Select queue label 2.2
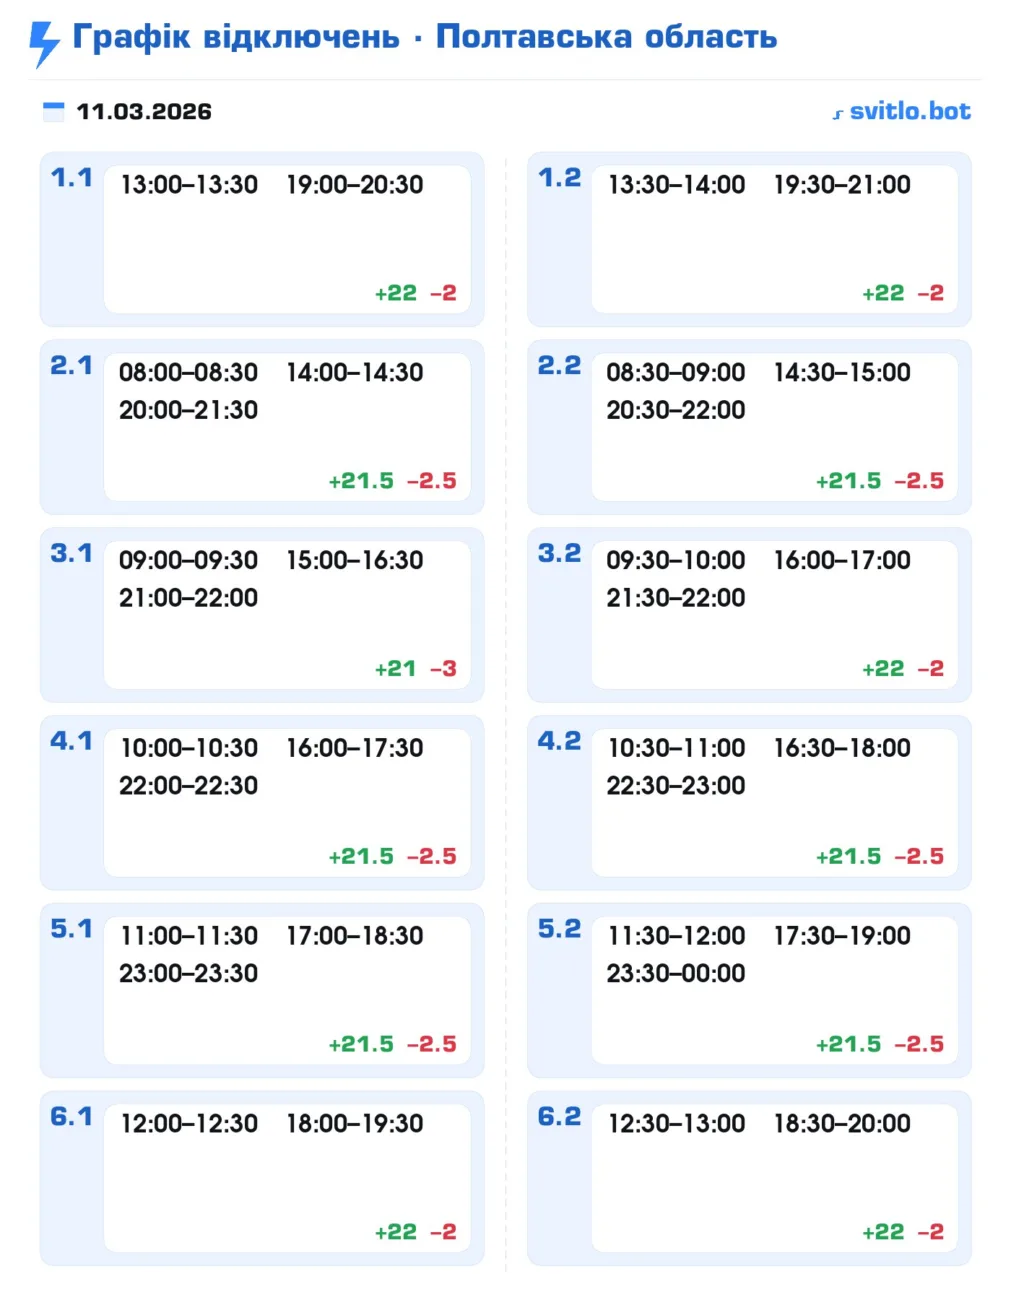Viewport: 1011px width, 1300px height. point(559,366)
